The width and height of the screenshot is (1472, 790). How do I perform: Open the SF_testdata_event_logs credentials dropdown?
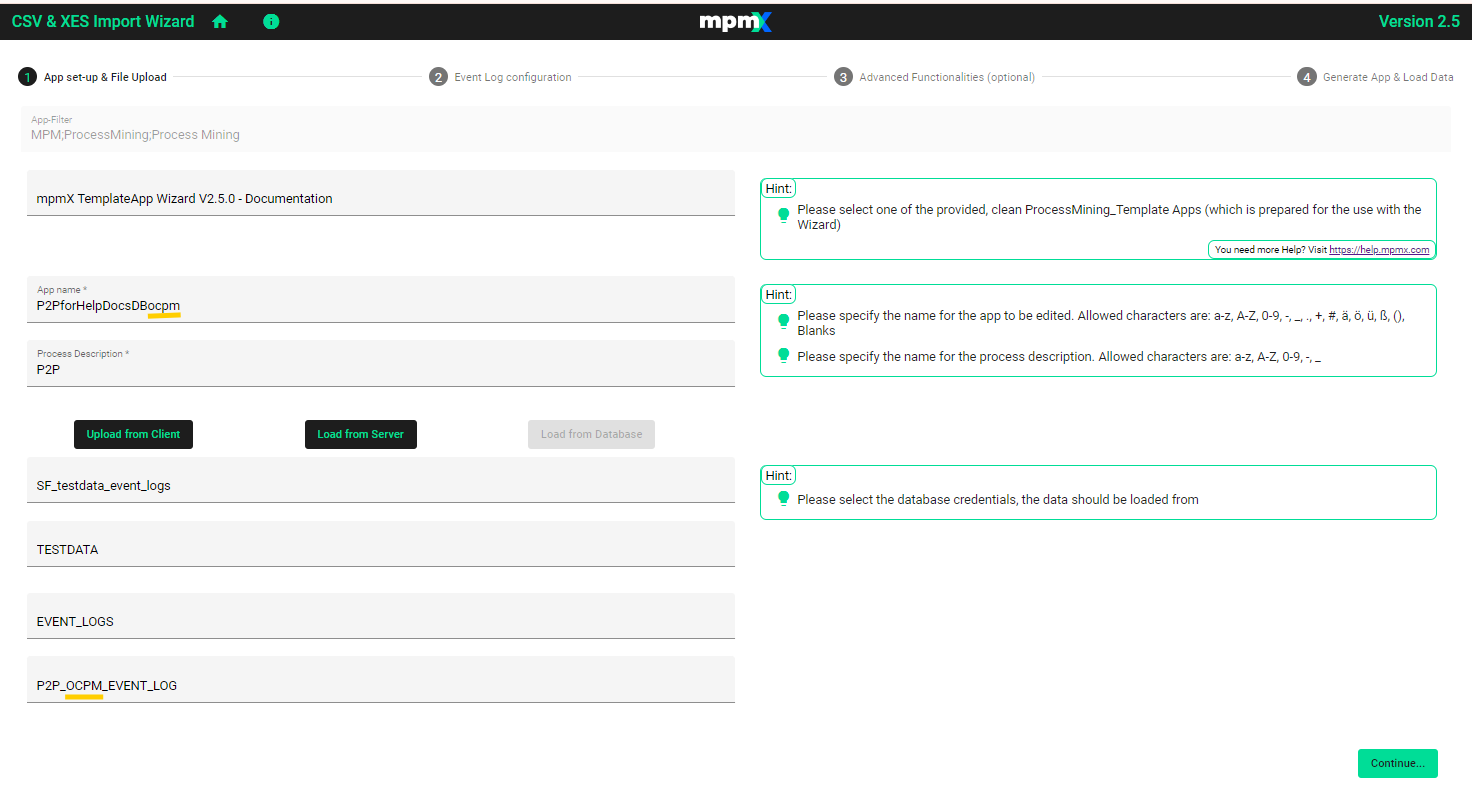pos(381,480)
